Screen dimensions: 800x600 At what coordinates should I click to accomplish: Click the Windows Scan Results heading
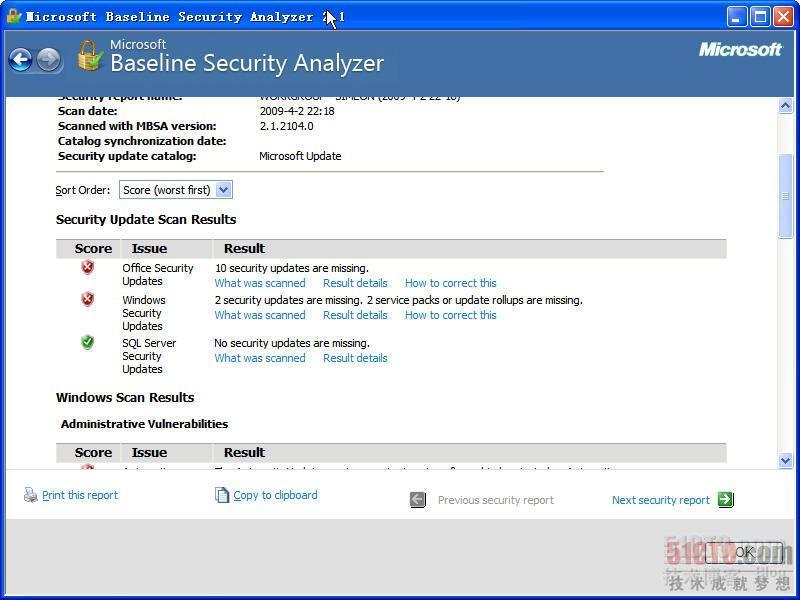pos(125,397)
